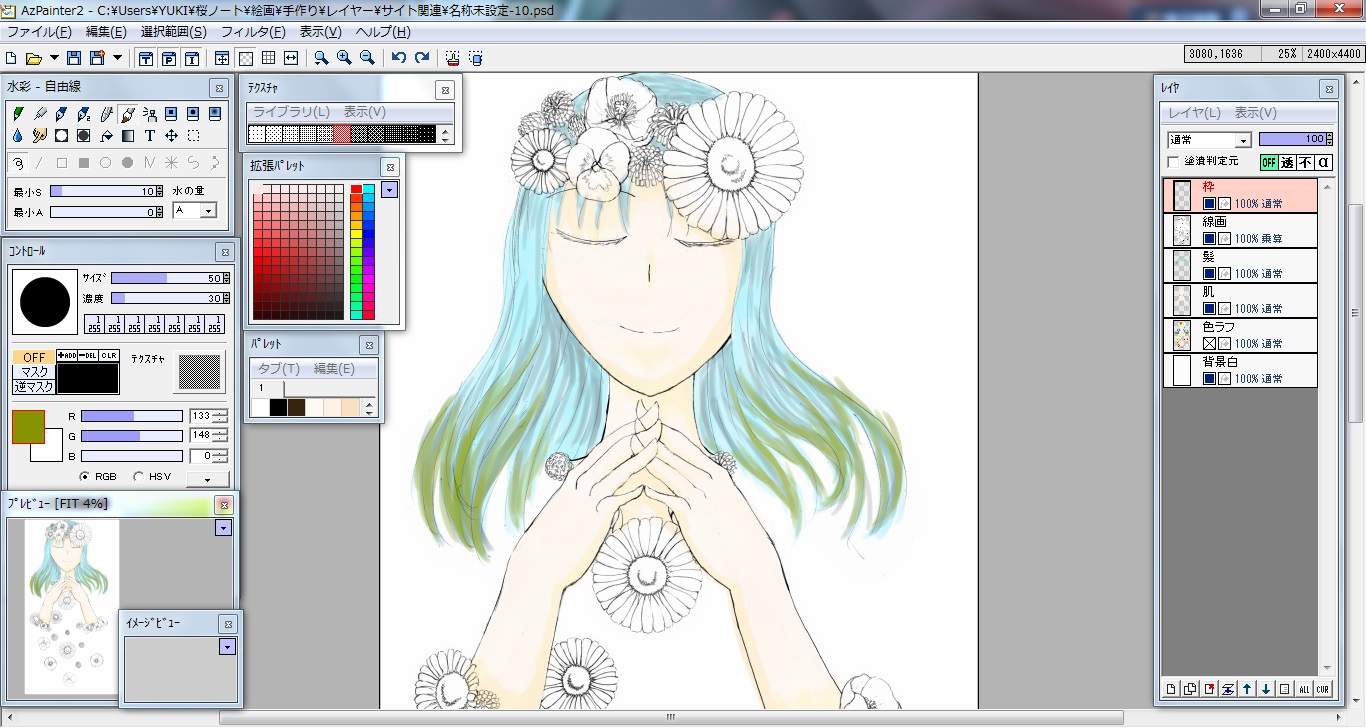
Task: Enable the 塗潰判定元 checkbox
Action: click(1174, 162)
